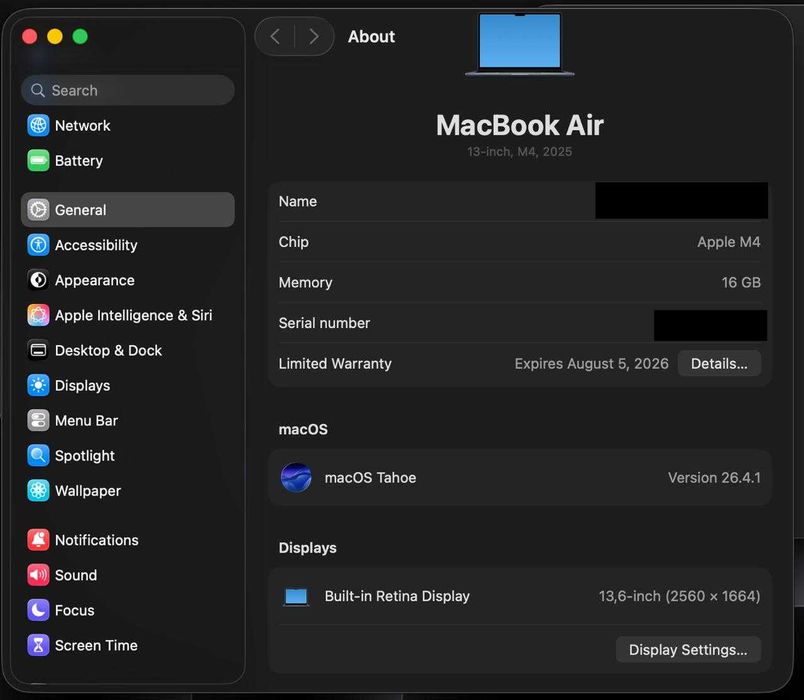Open the Screen Time hourglass icon
Screen dimensions: 804x700
coord(38,645)
